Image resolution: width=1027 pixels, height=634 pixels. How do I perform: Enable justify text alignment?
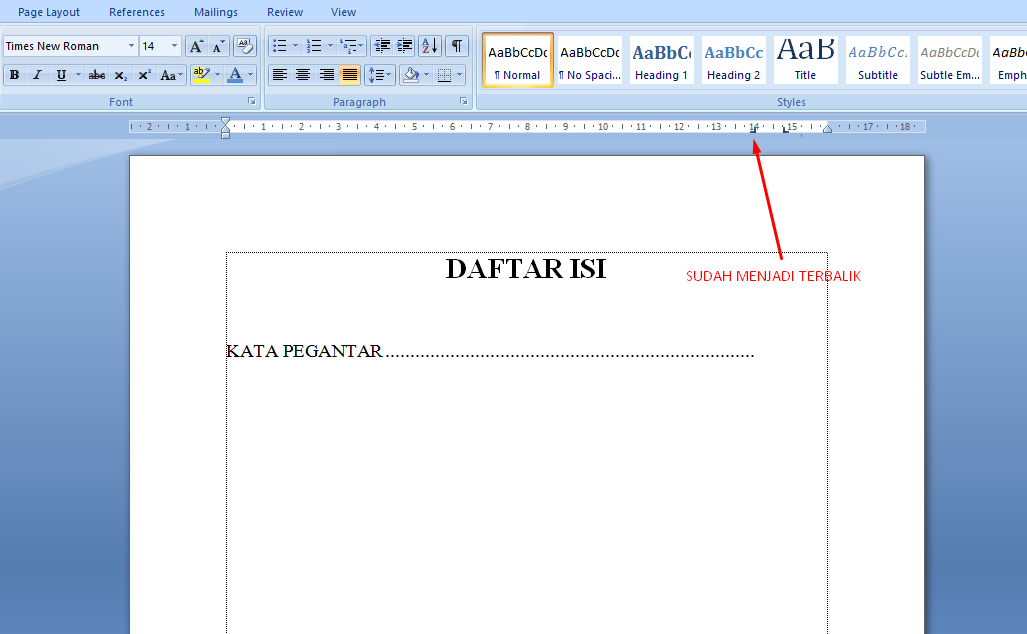350,75
